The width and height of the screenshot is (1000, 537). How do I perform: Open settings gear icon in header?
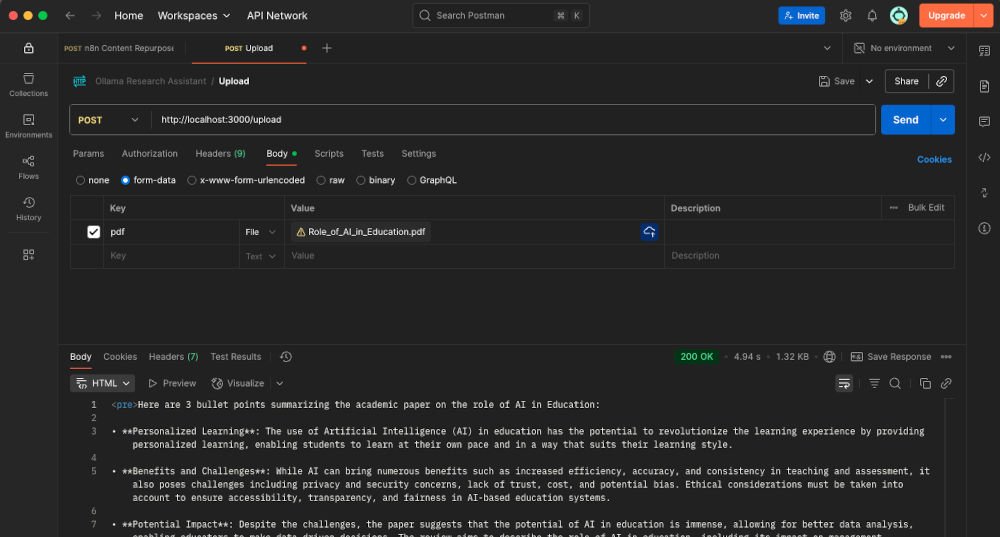(x=846, y=16)
